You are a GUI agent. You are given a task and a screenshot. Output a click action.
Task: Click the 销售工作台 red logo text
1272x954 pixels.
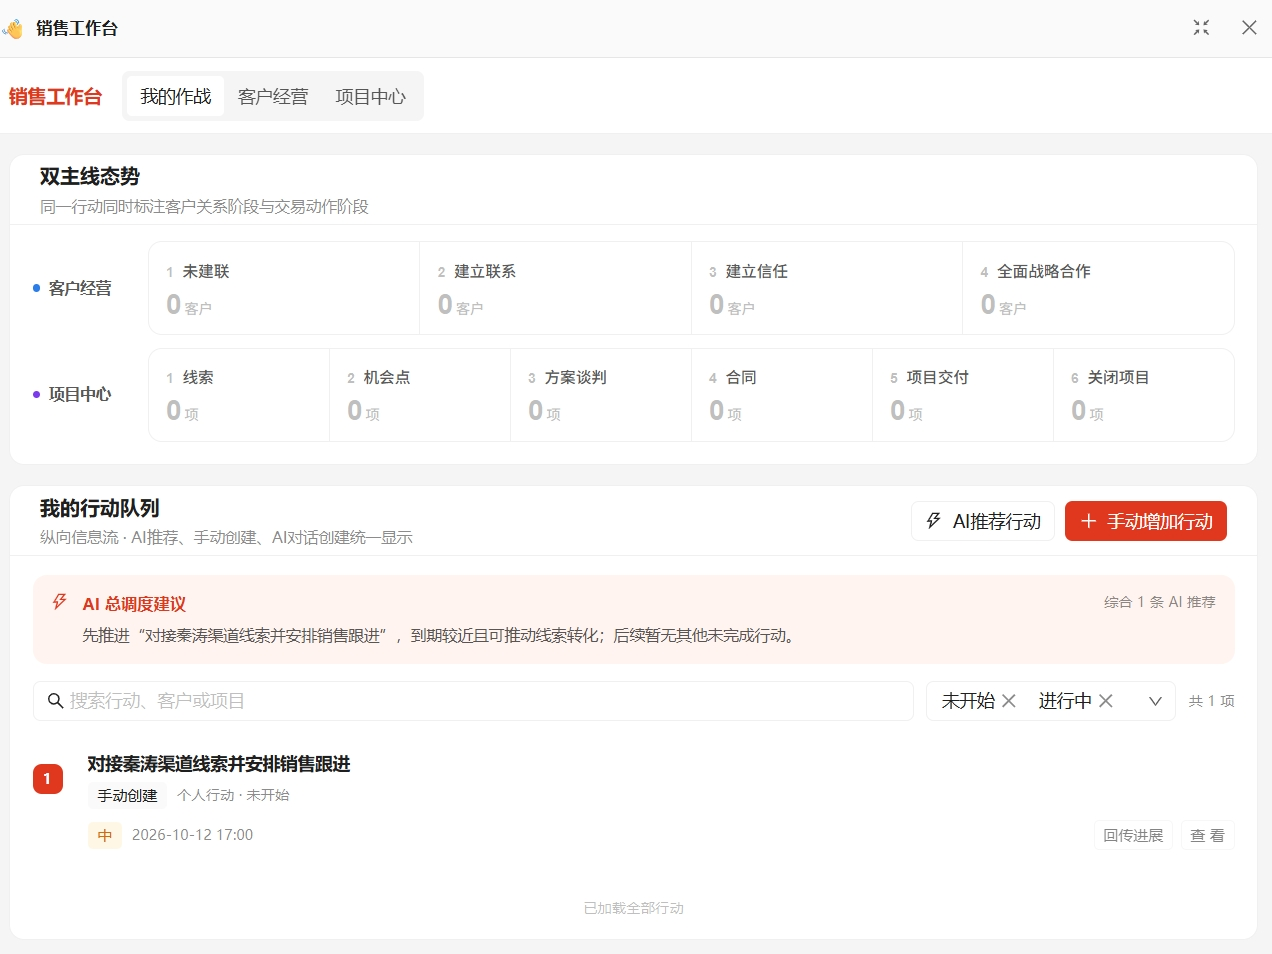pos(55,96)
